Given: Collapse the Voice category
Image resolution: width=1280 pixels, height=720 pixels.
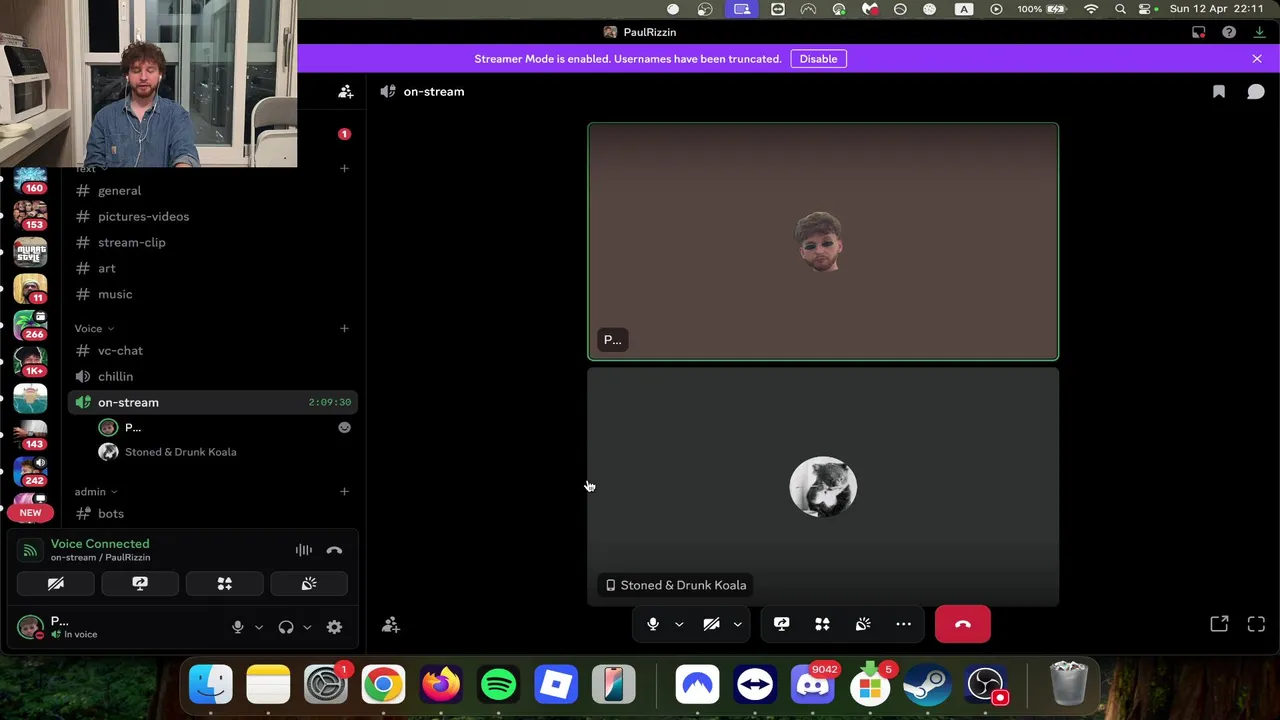Looking at the screenshot, I should click(x=94, y=328).
